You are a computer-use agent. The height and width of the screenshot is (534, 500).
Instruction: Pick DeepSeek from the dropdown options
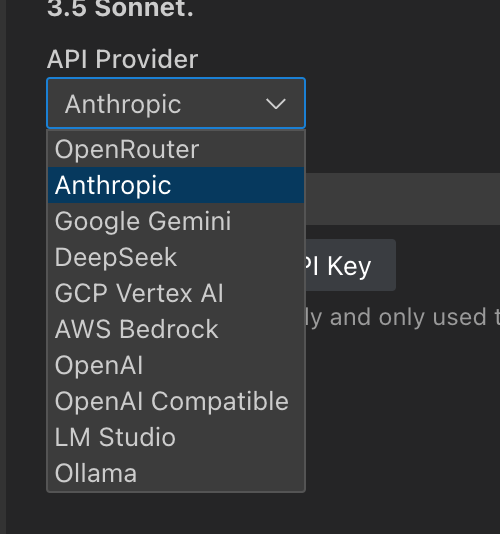[176, 257]
